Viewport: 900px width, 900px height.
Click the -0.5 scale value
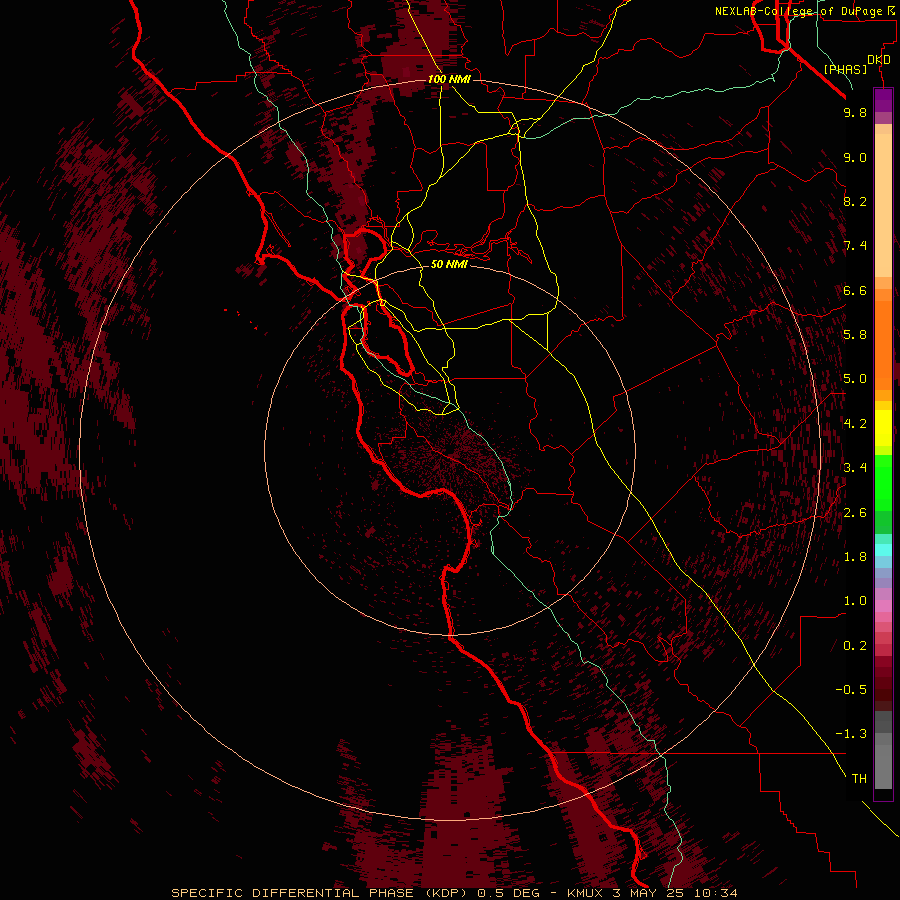[x=851, y=690]
